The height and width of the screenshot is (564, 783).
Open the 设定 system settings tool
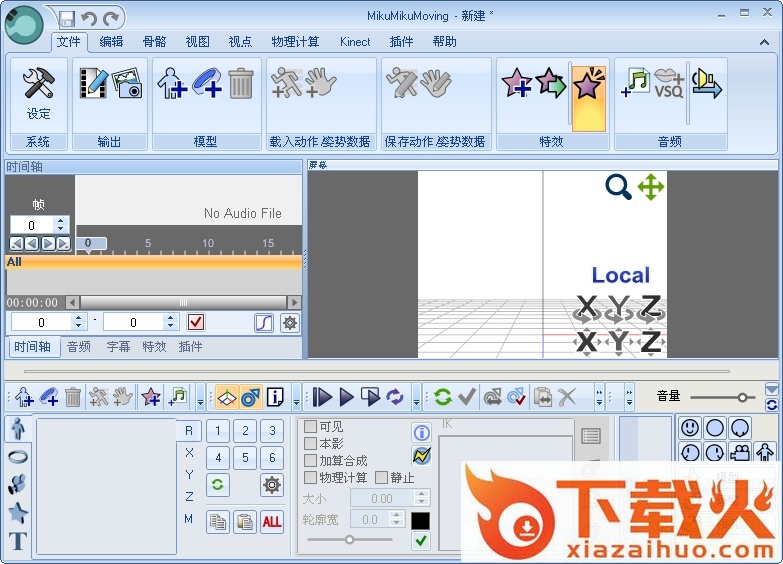[x=38, y=95]
